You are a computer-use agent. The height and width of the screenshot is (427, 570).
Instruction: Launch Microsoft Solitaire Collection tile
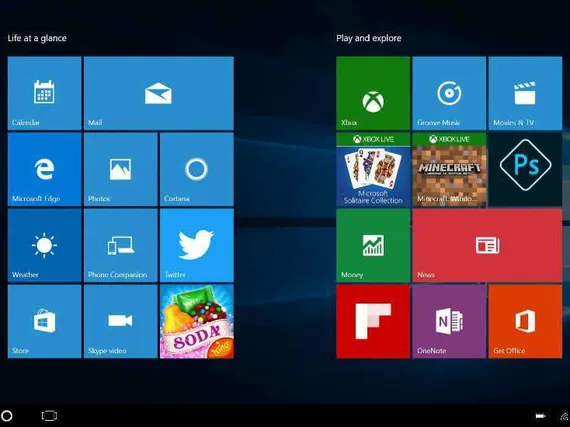pyautogui.click(x=373, y=169)
